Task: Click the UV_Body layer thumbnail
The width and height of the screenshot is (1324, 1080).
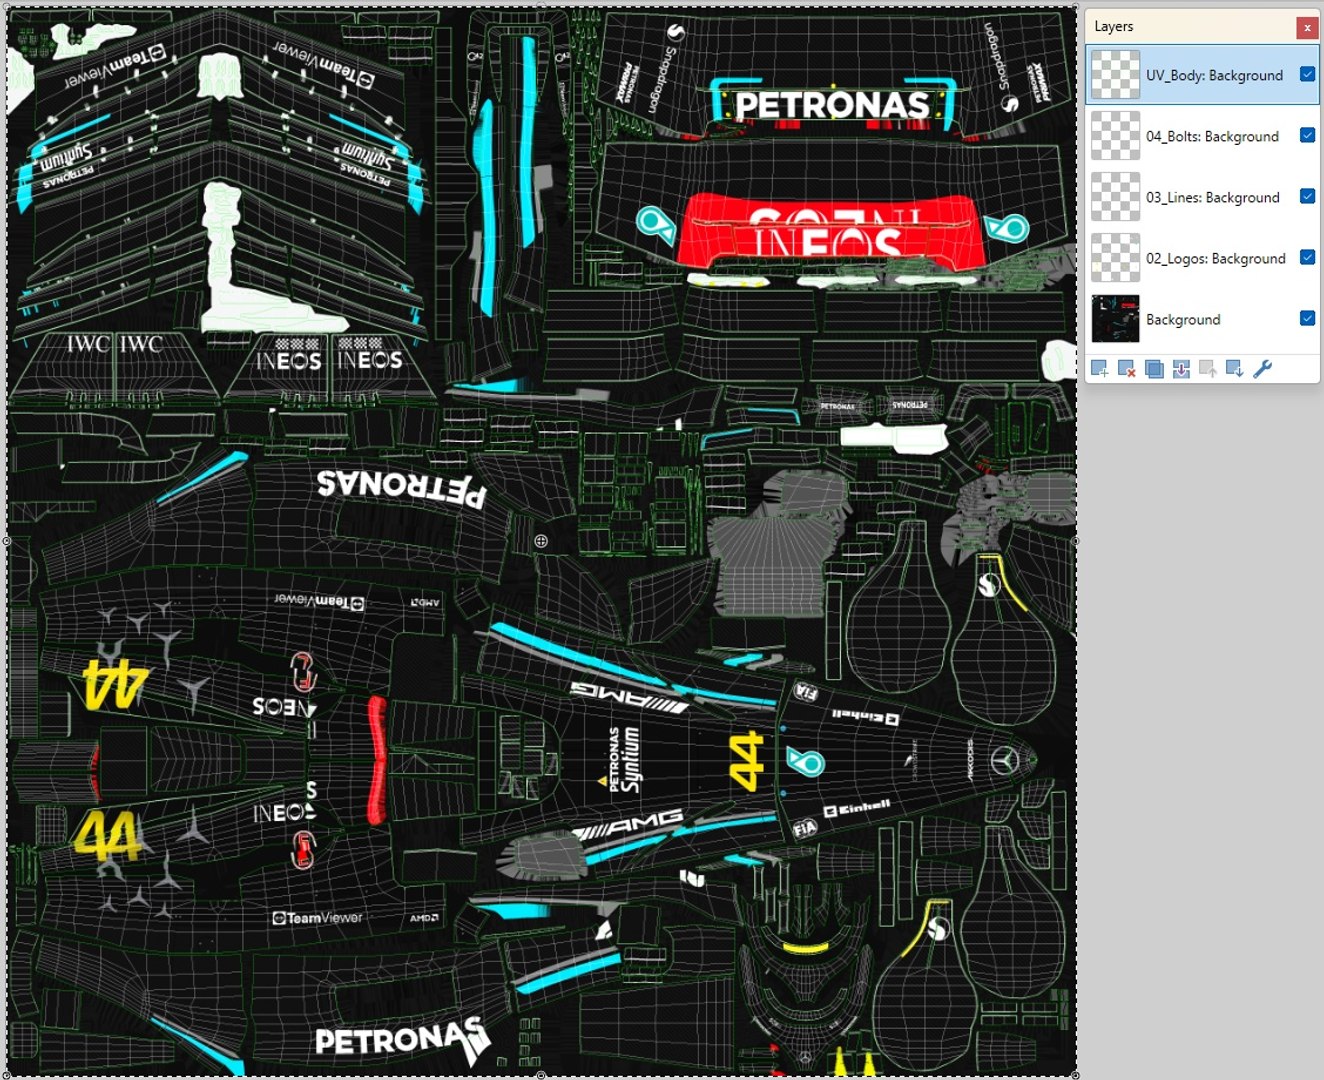Action: (x=1115, y=75)
